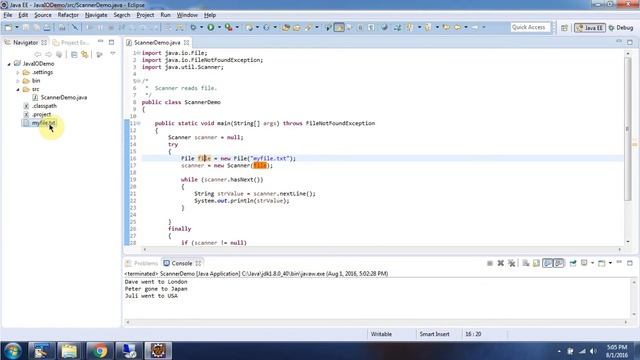Click the Smart Insert status bar entry
This screenshot has width=640, height=360.
(435, 334)
